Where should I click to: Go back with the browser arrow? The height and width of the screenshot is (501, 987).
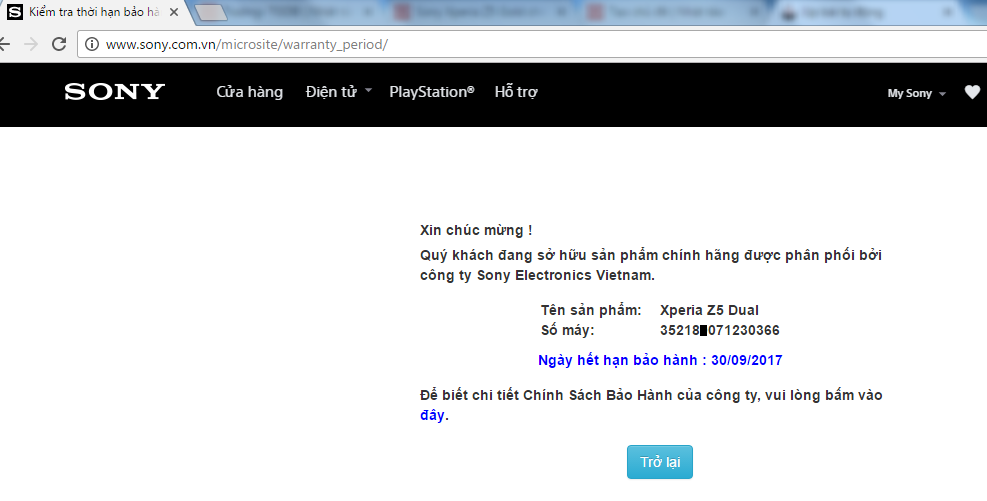coord(5,44)
